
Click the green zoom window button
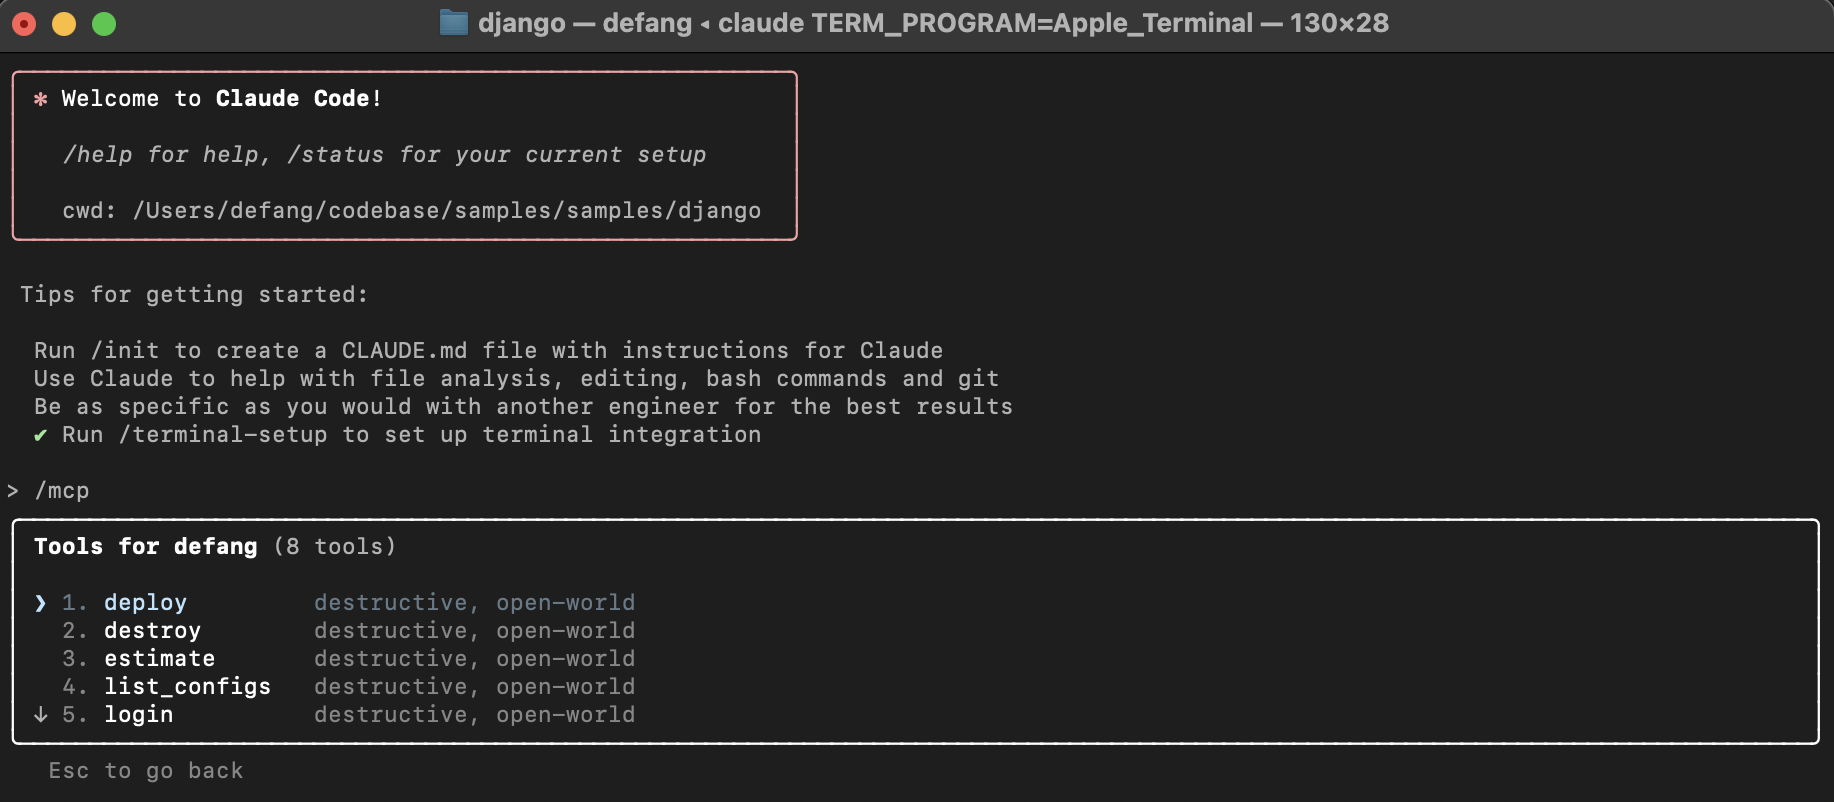104,23
